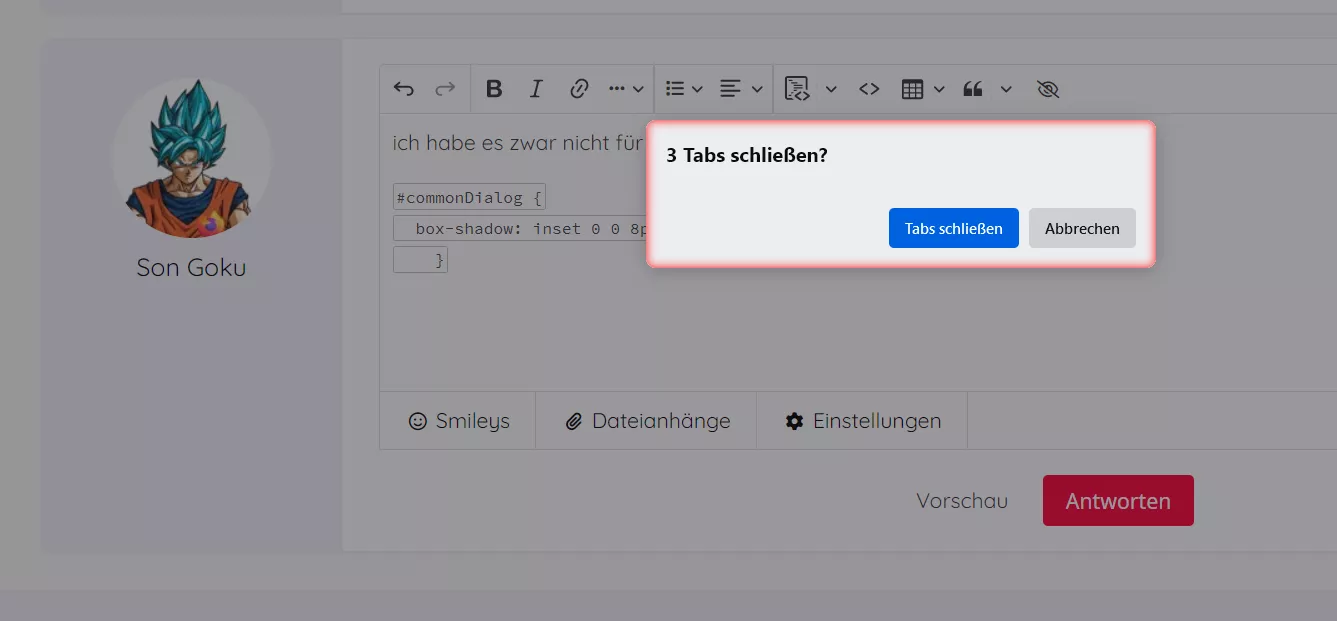Insert a quote block

(x=973, y=89)
